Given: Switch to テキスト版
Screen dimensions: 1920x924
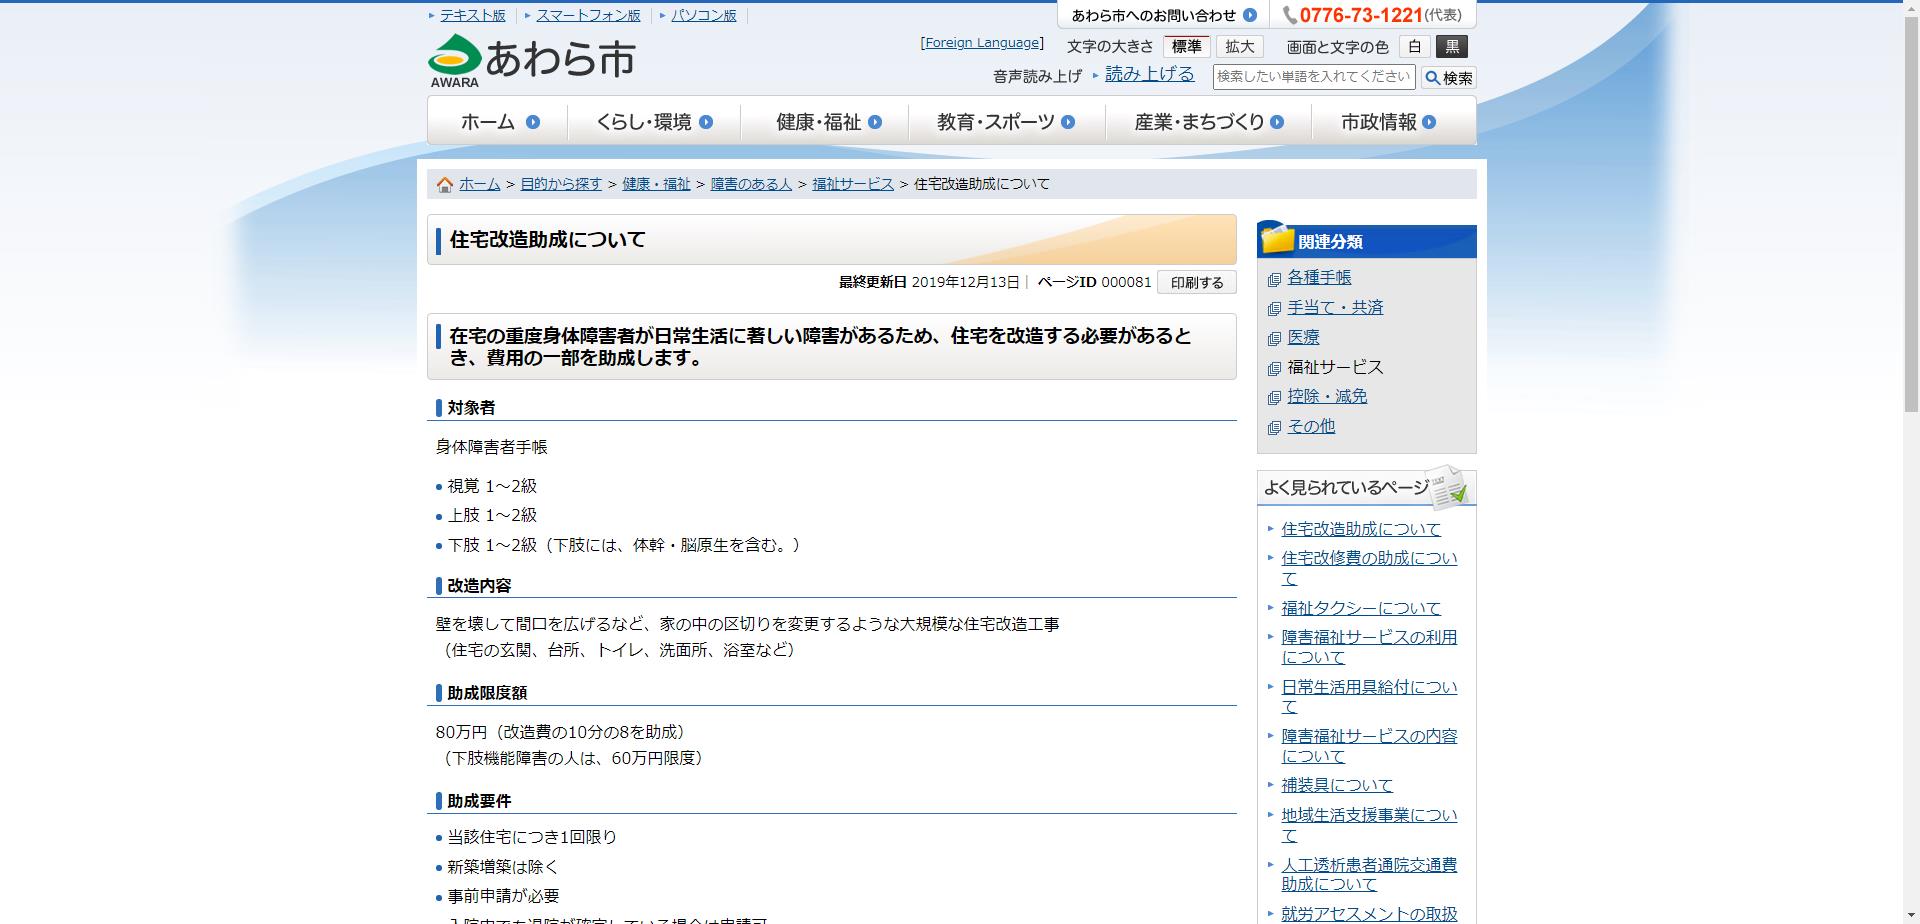Looking at the screenshot, I should (x=473, y=15).
